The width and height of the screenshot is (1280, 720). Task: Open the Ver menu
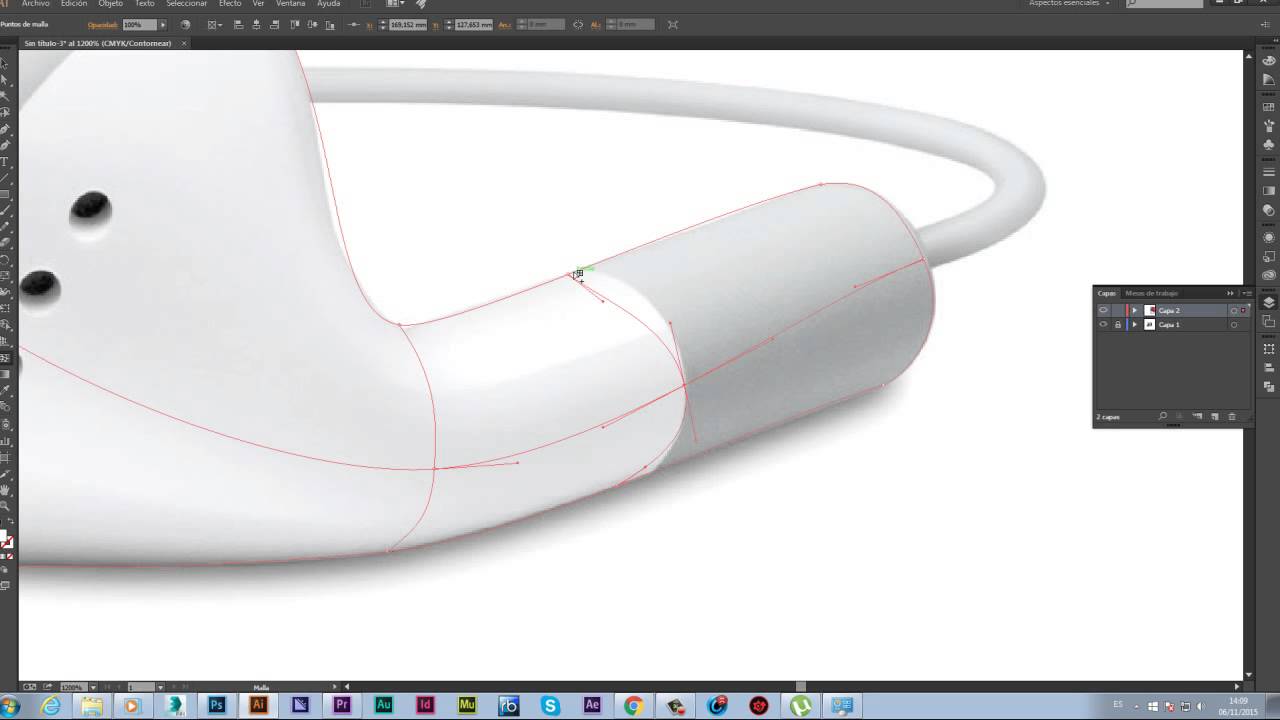(258, 4)
